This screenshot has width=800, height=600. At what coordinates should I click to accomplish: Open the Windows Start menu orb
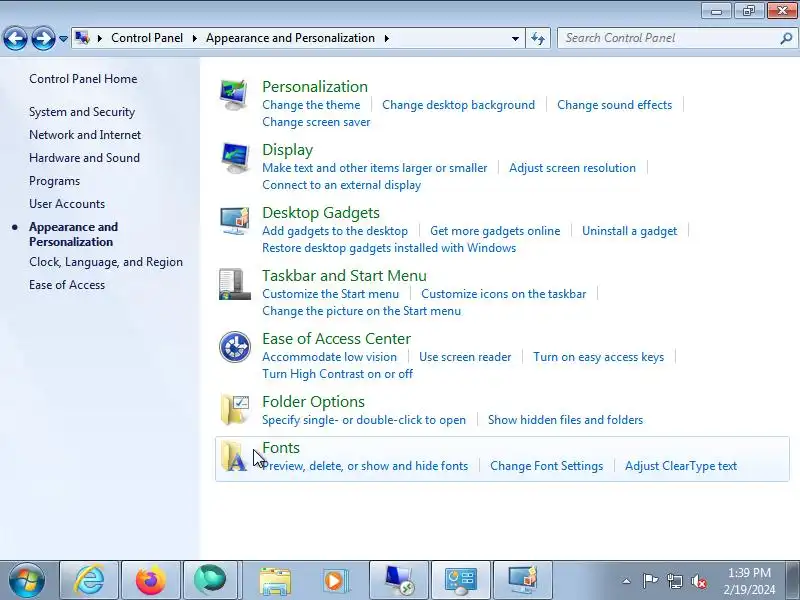click(x=27, y=580)
